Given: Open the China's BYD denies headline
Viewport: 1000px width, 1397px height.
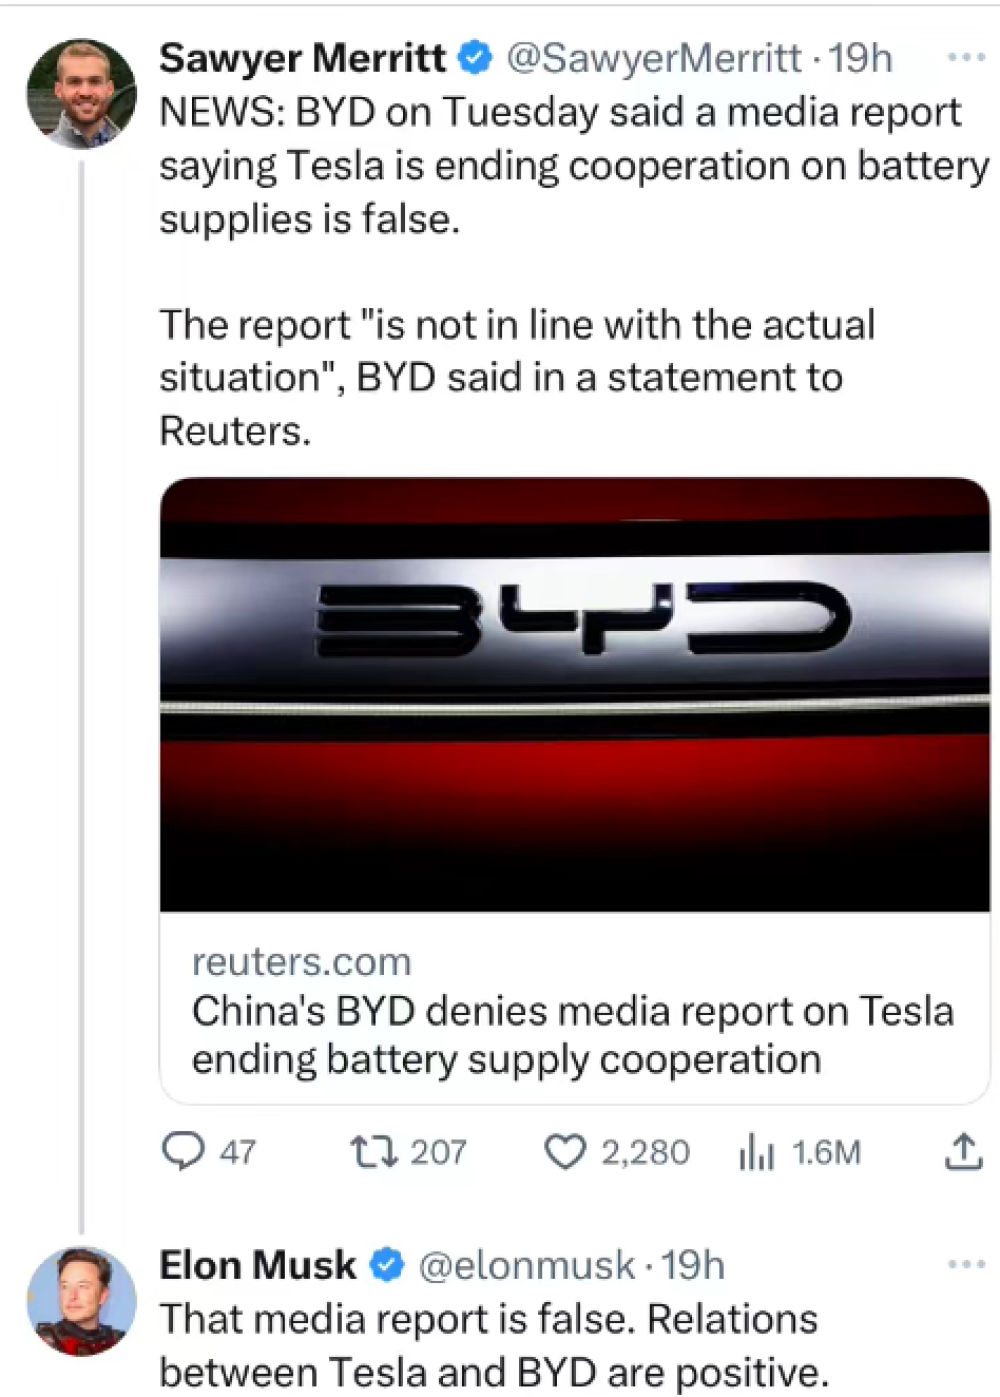Looking at the screenshot, I should click(573, 1035).
